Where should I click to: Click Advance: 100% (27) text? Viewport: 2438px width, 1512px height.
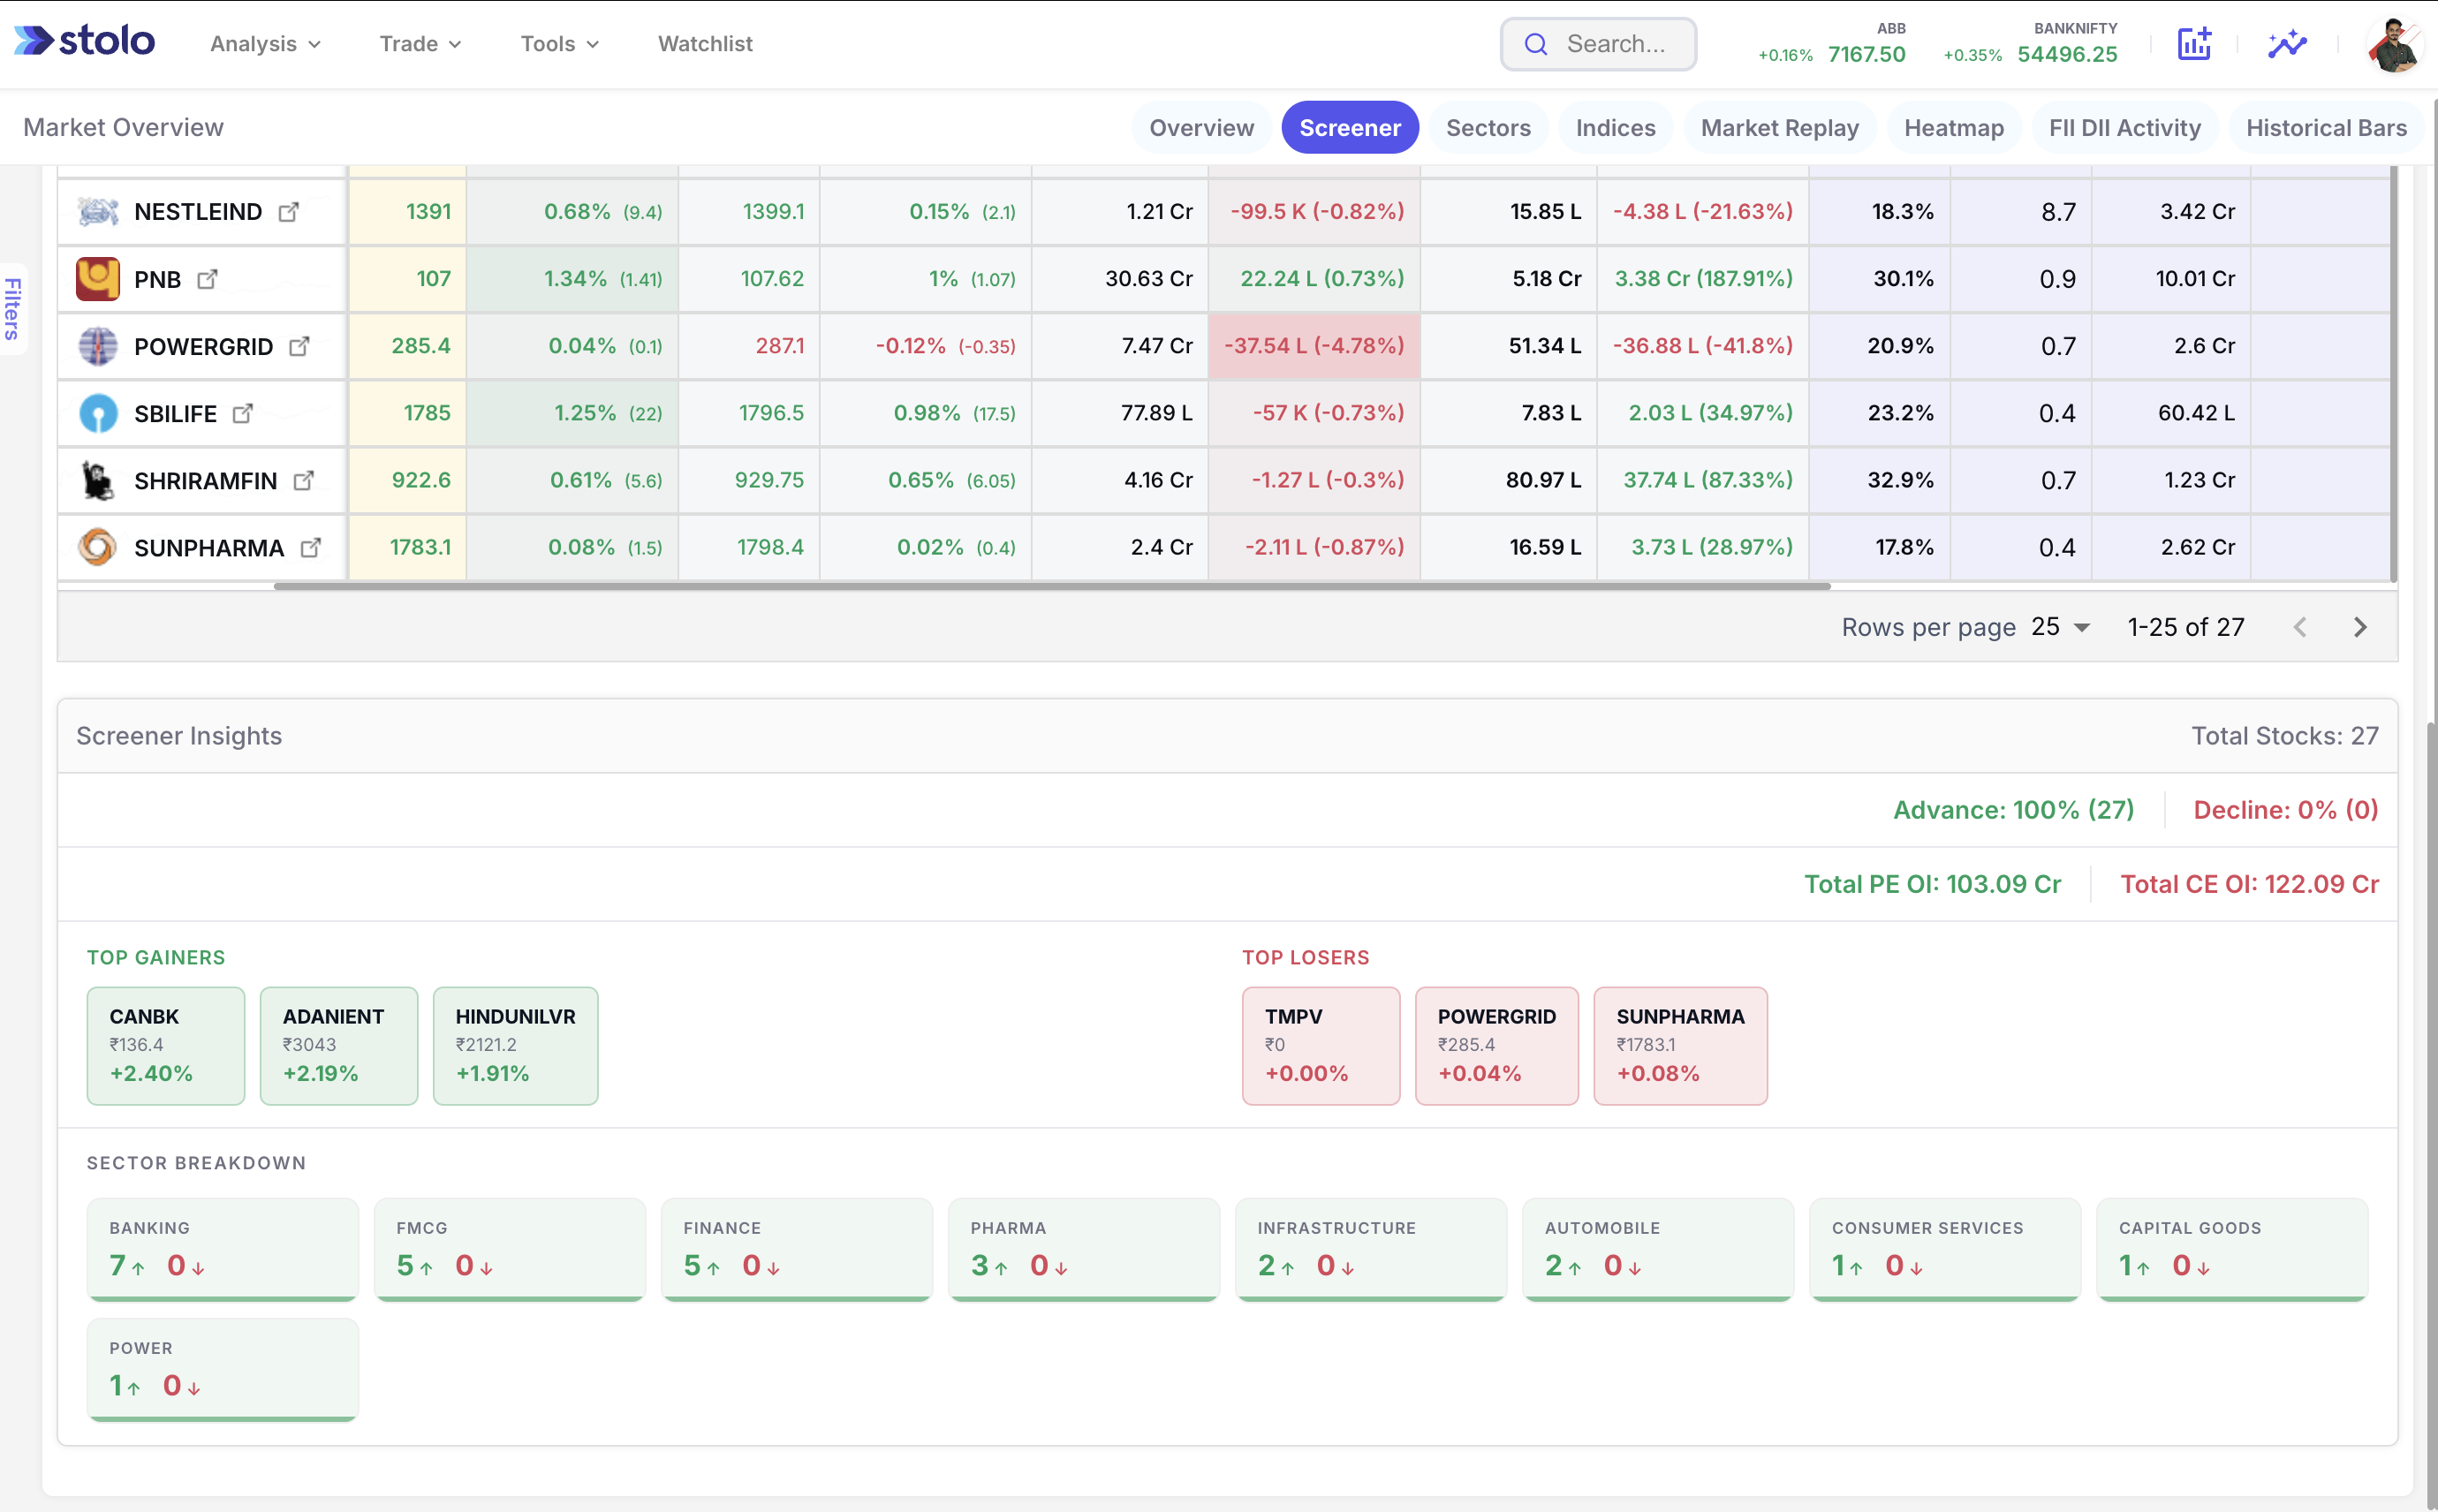2013,810
